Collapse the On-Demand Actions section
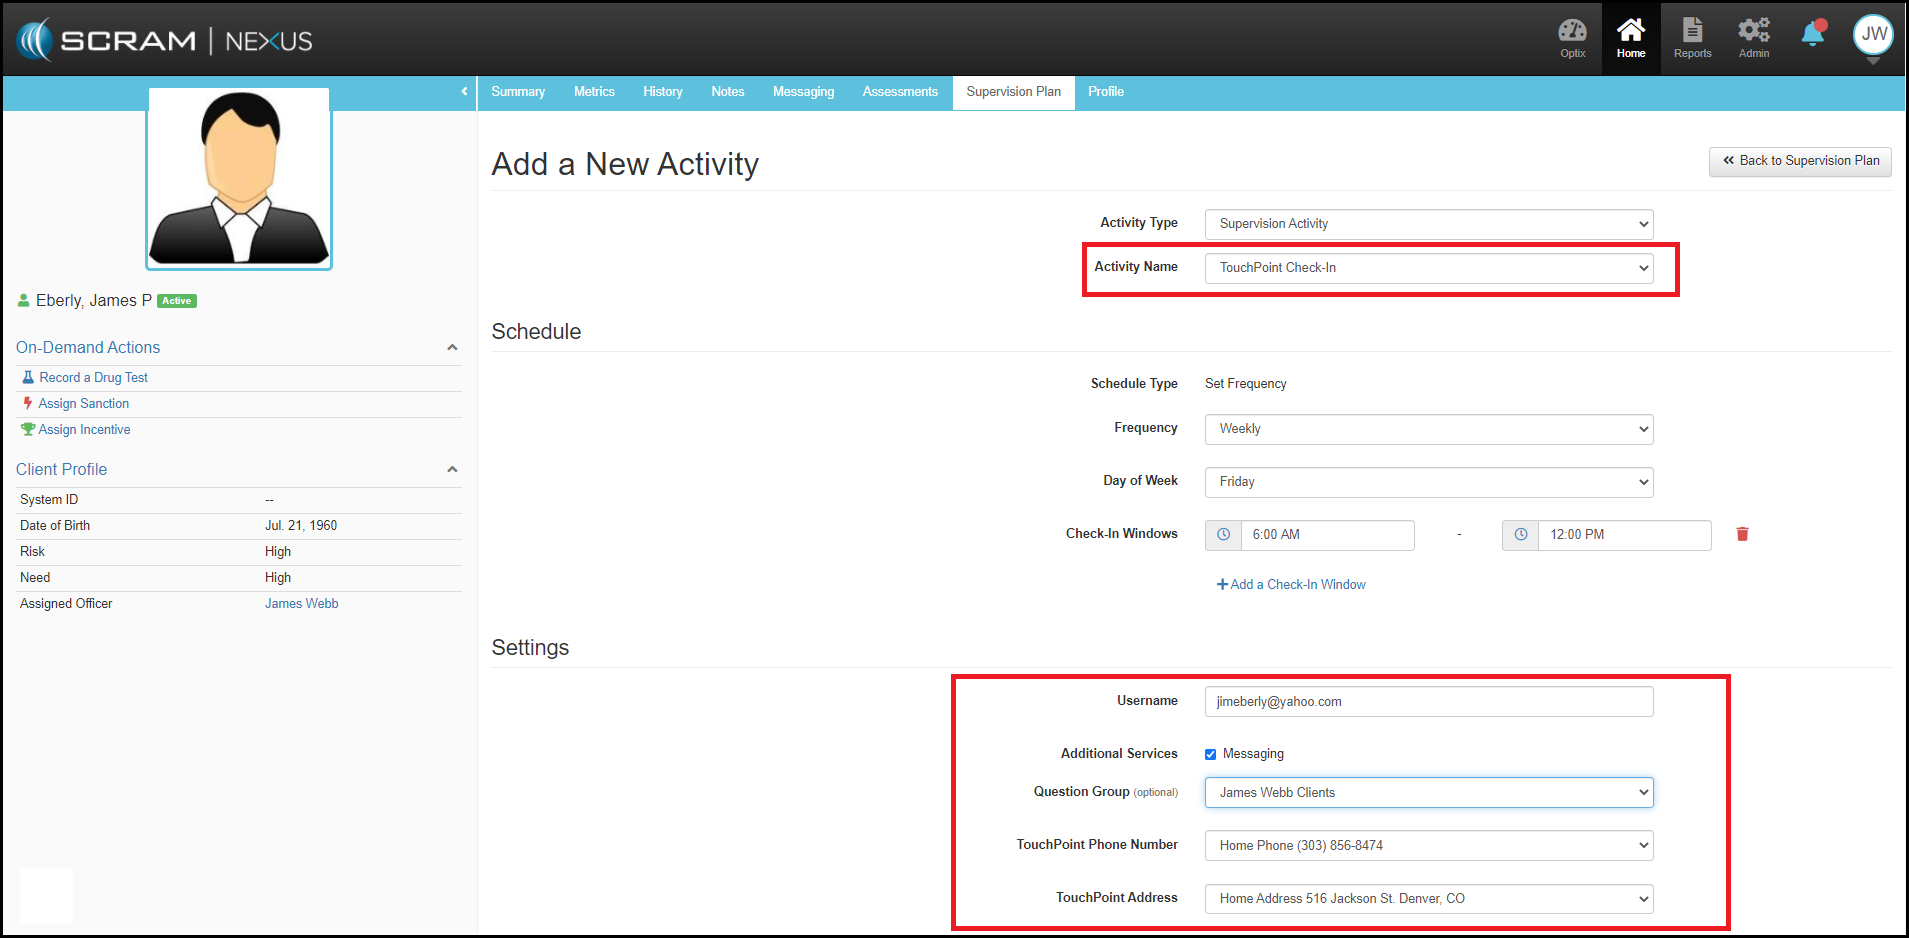 [452, 347]
